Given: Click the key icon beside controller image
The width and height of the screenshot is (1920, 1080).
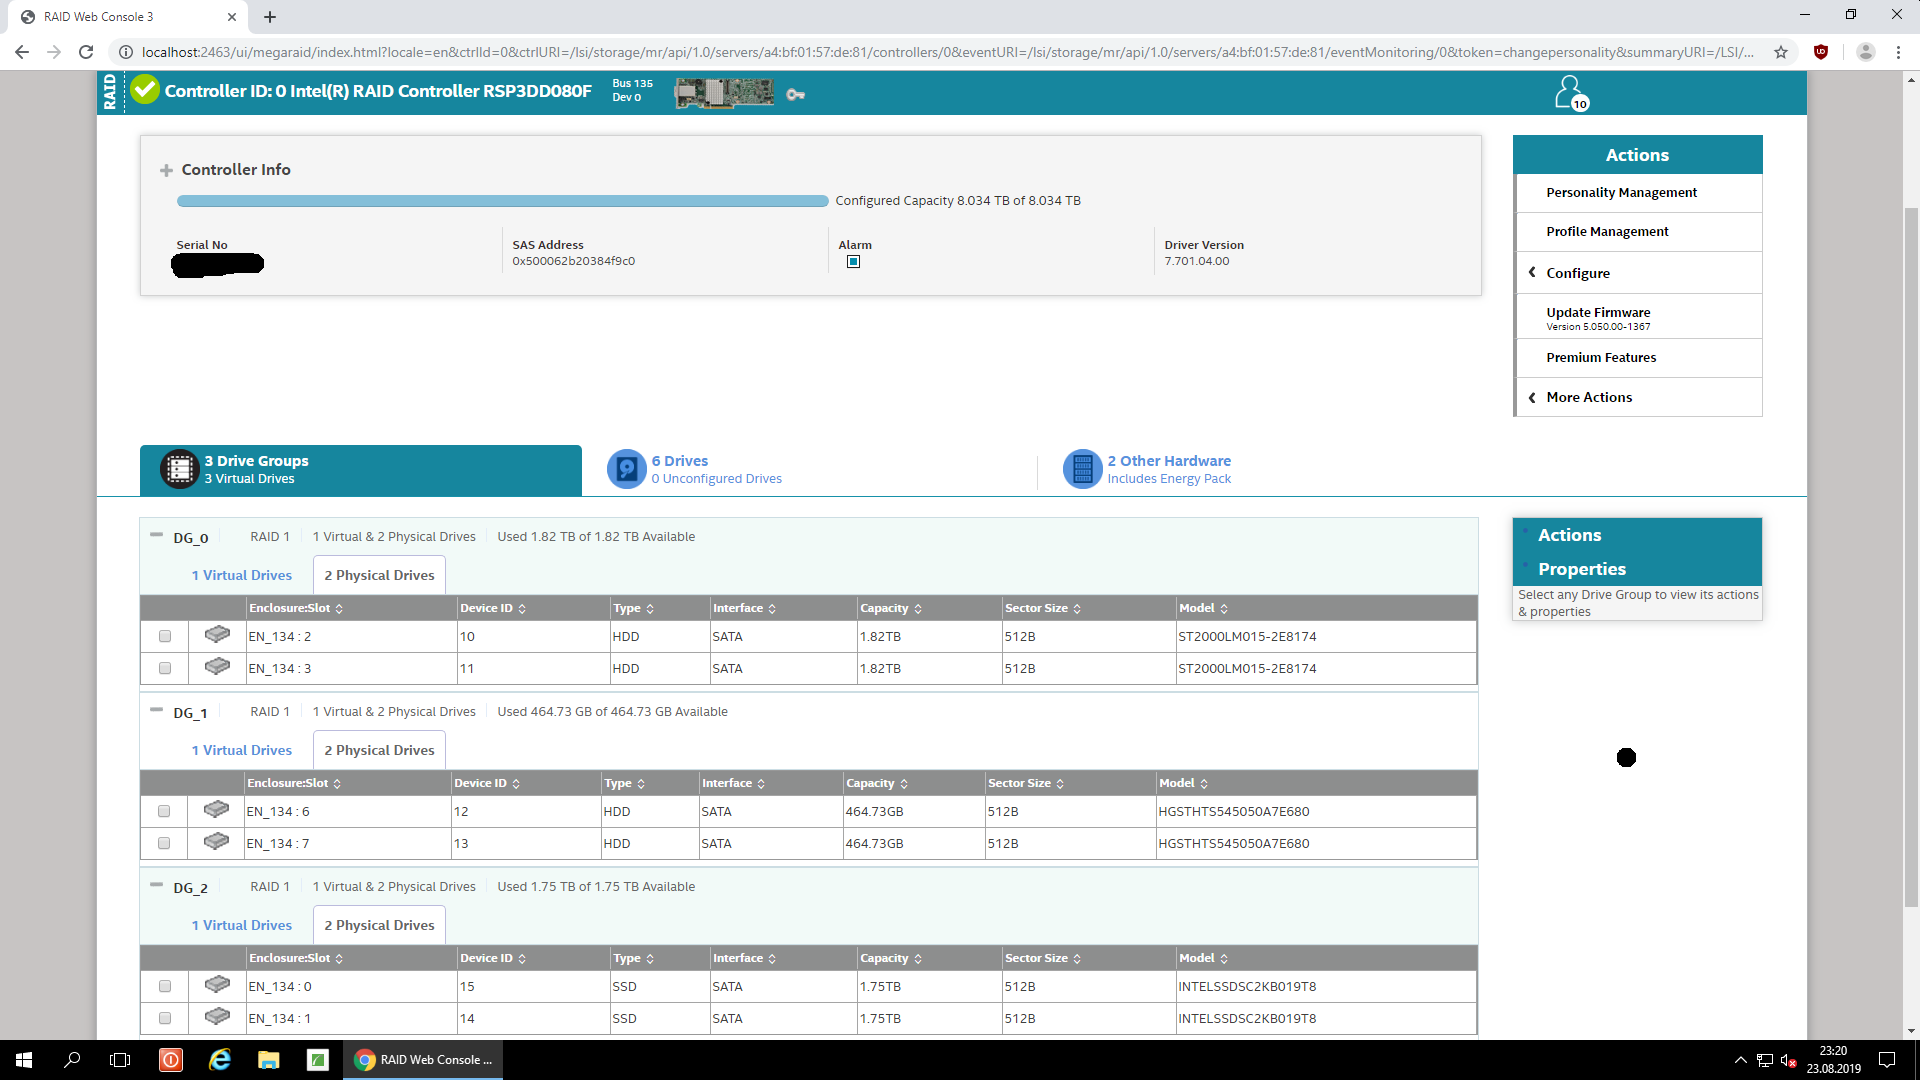Looking at the screenshot, I should (x=795, y=94).
